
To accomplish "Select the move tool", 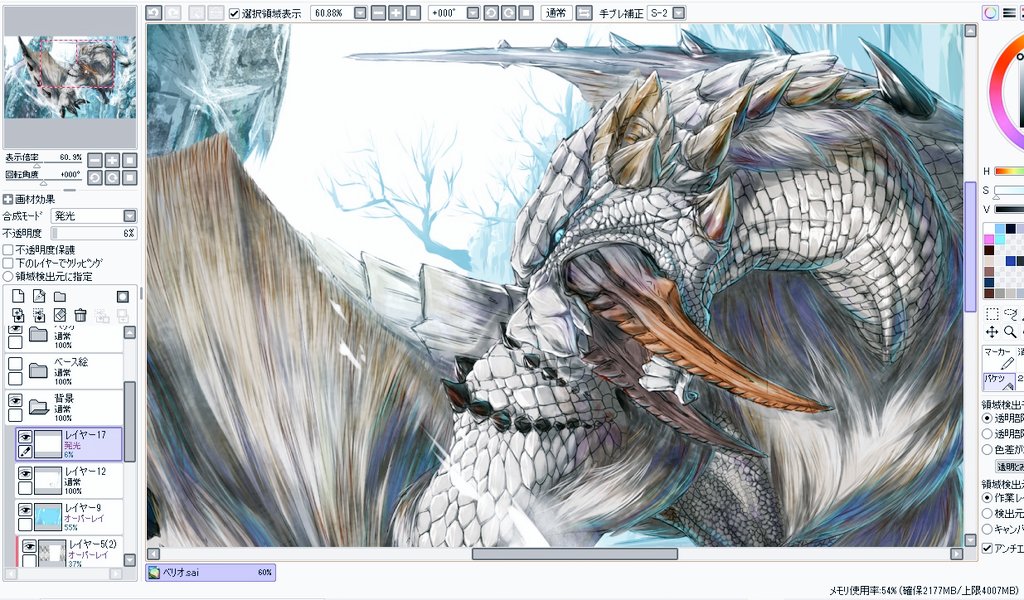I will pos(991,332).
